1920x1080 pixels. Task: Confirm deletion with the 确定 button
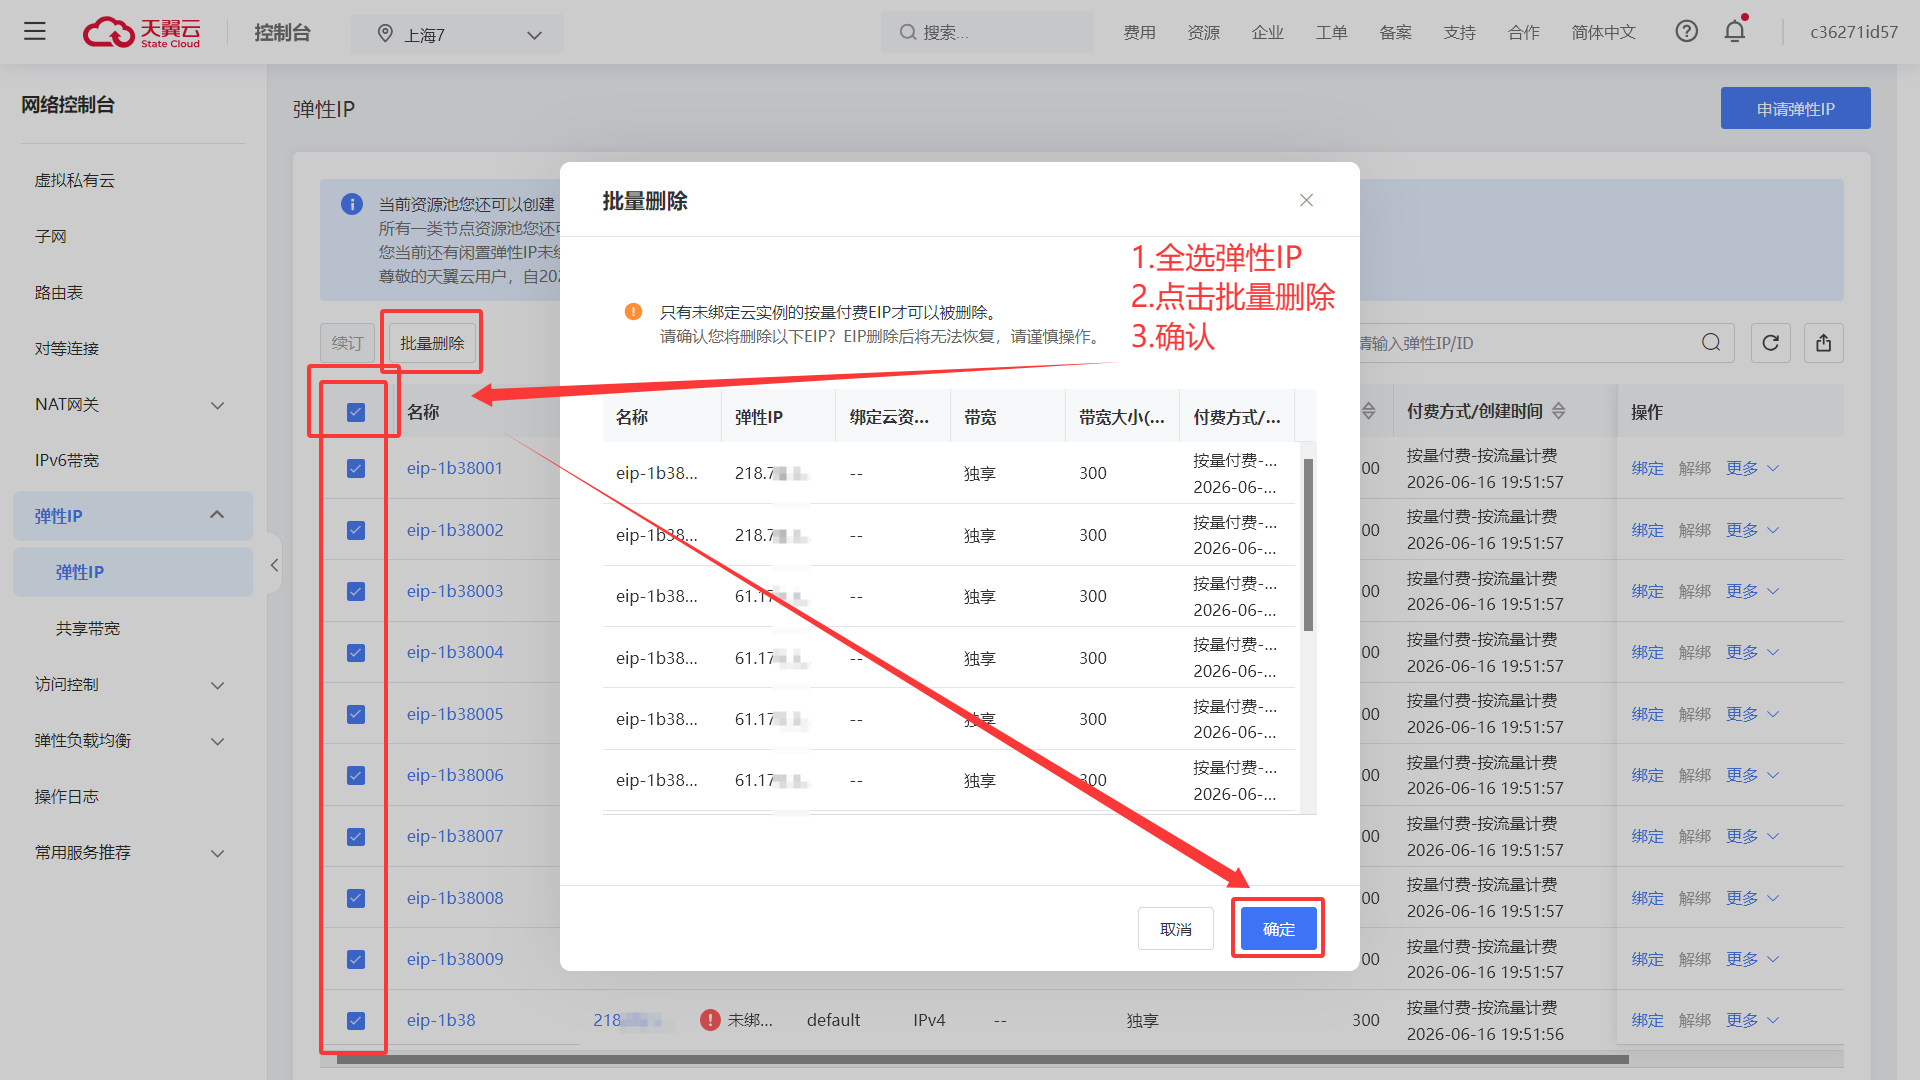(x=1278, y=929)
